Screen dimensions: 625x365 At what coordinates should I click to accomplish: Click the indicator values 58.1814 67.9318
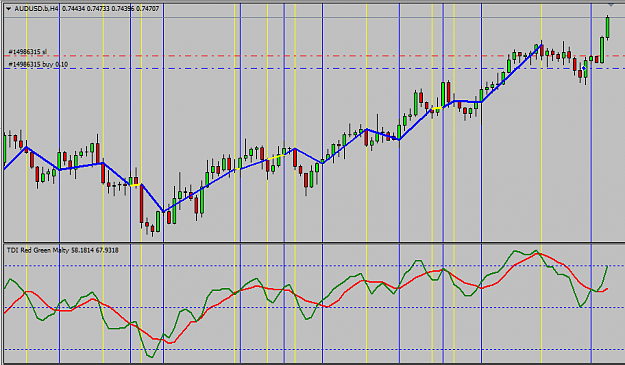tap(95, 250)
